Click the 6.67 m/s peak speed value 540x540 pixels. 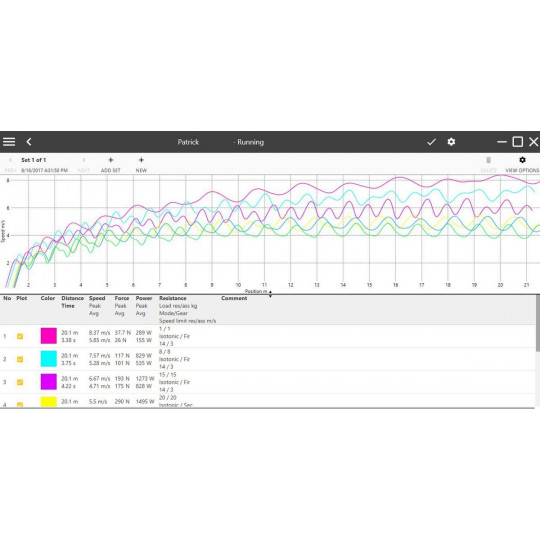99,378
